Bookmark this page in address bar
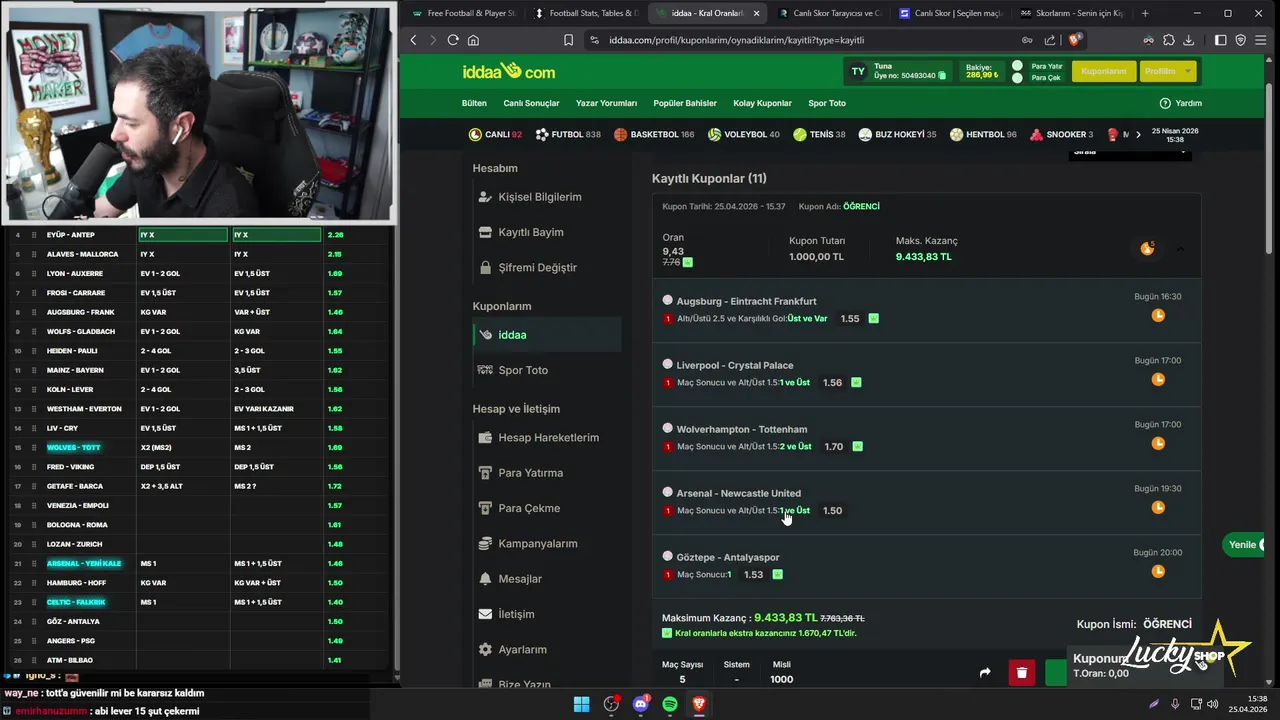1280x720 pixels. (568, 40)
